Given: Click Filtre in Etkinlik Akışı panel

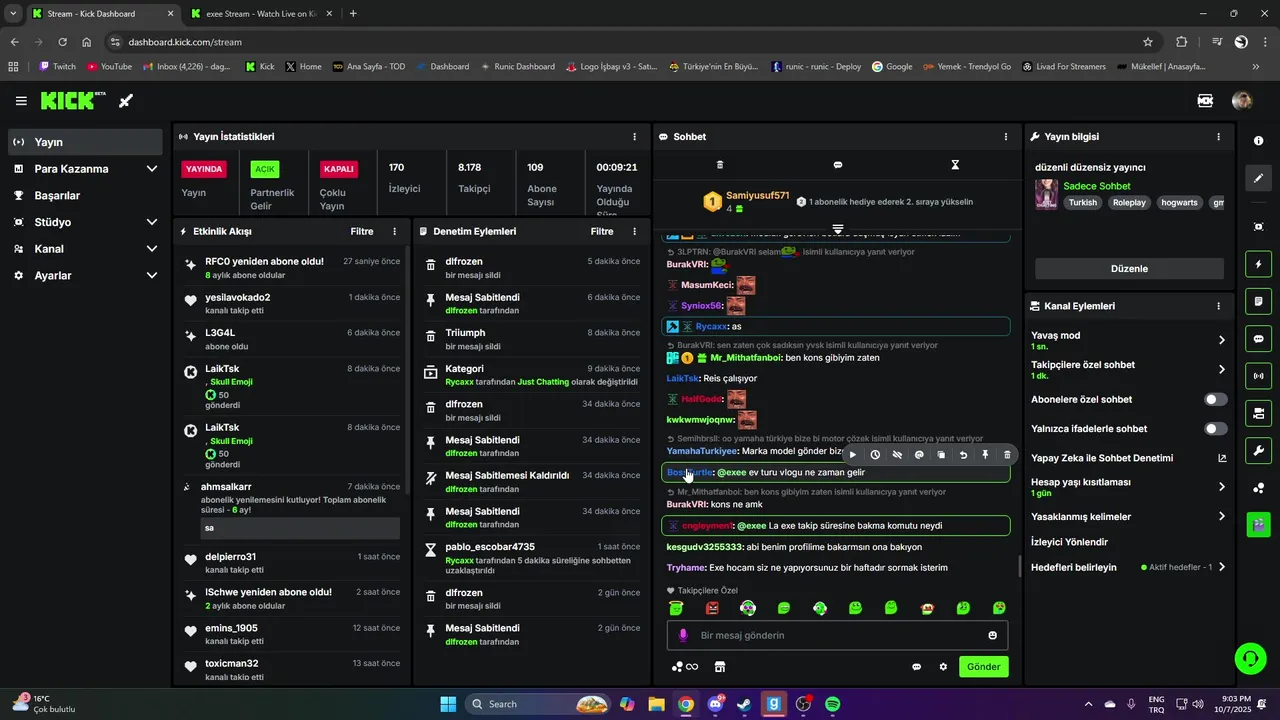Looking at the screenshot, I should (x=362, y=231).
